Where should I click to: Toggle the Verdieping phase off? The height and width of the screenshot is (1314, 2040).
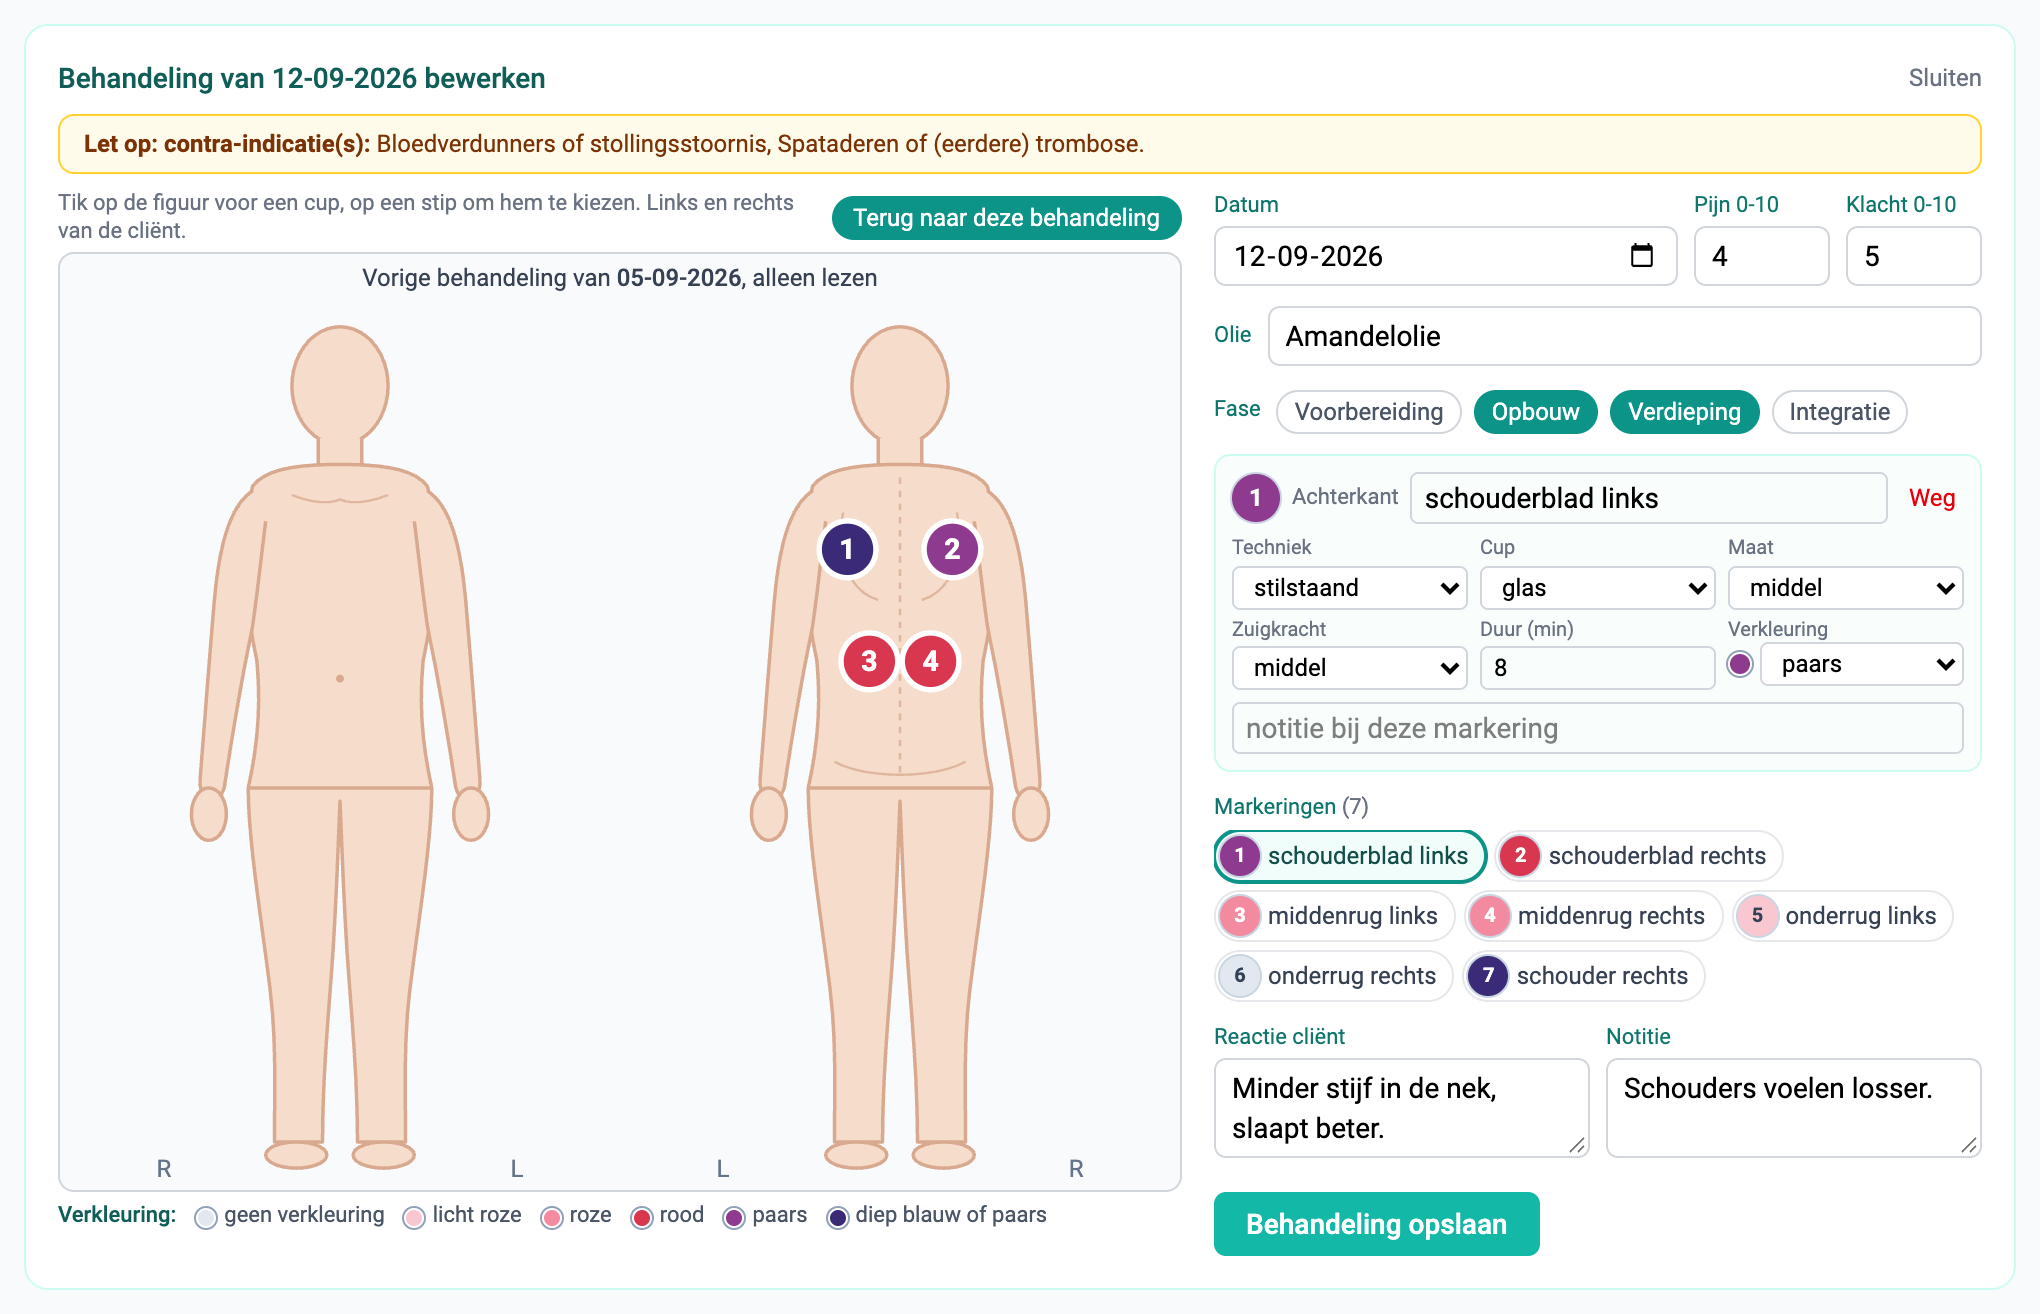(1684, 412)
